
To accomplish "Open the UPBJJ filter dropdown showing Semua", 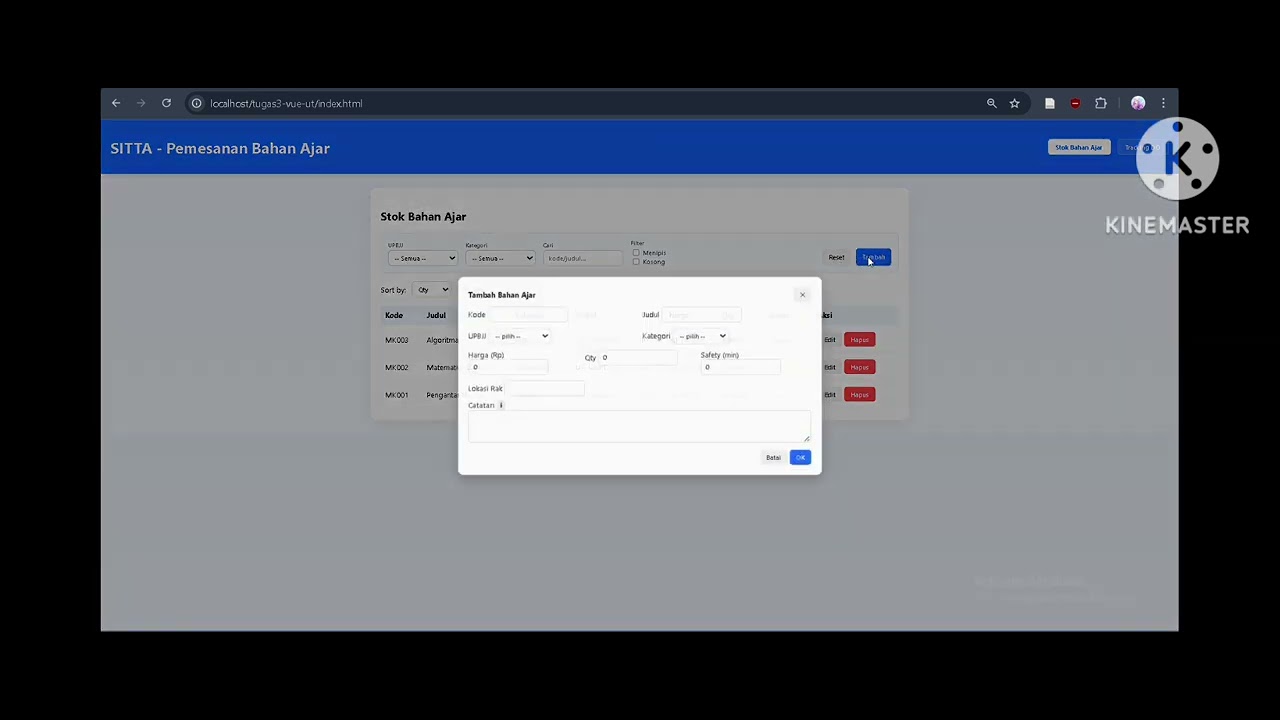I will pos(422,258).
